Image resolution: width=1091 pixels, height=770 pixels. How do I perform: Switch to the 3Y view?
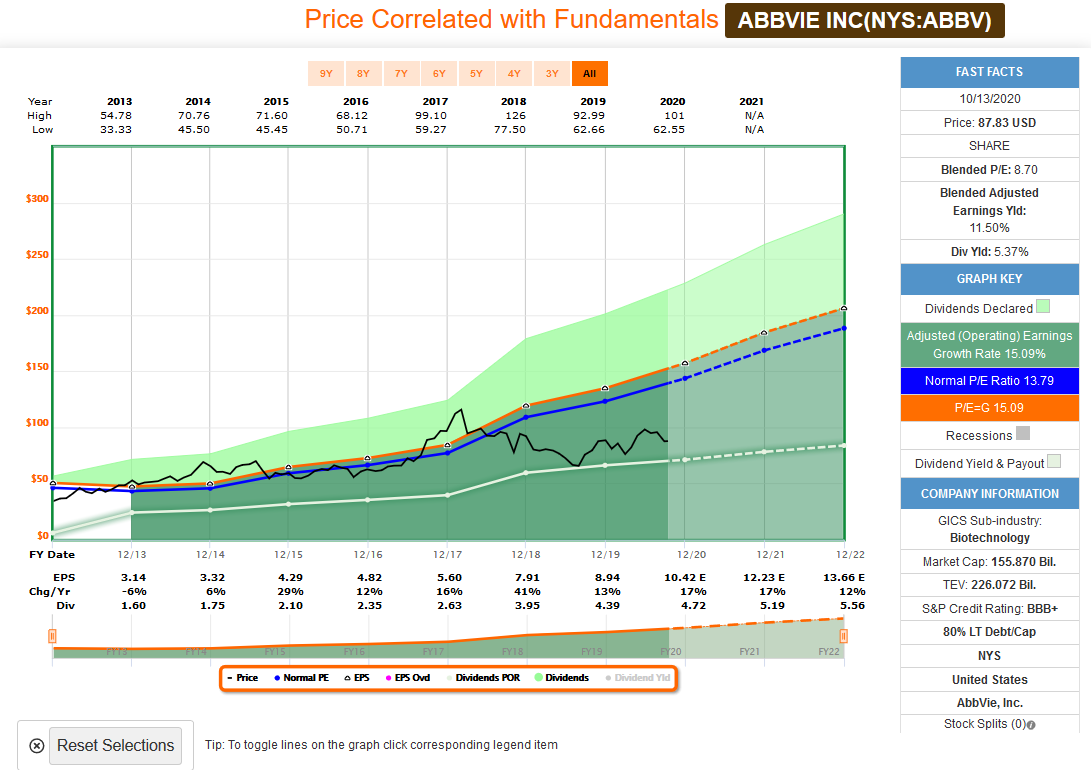[x=552, y=74]
